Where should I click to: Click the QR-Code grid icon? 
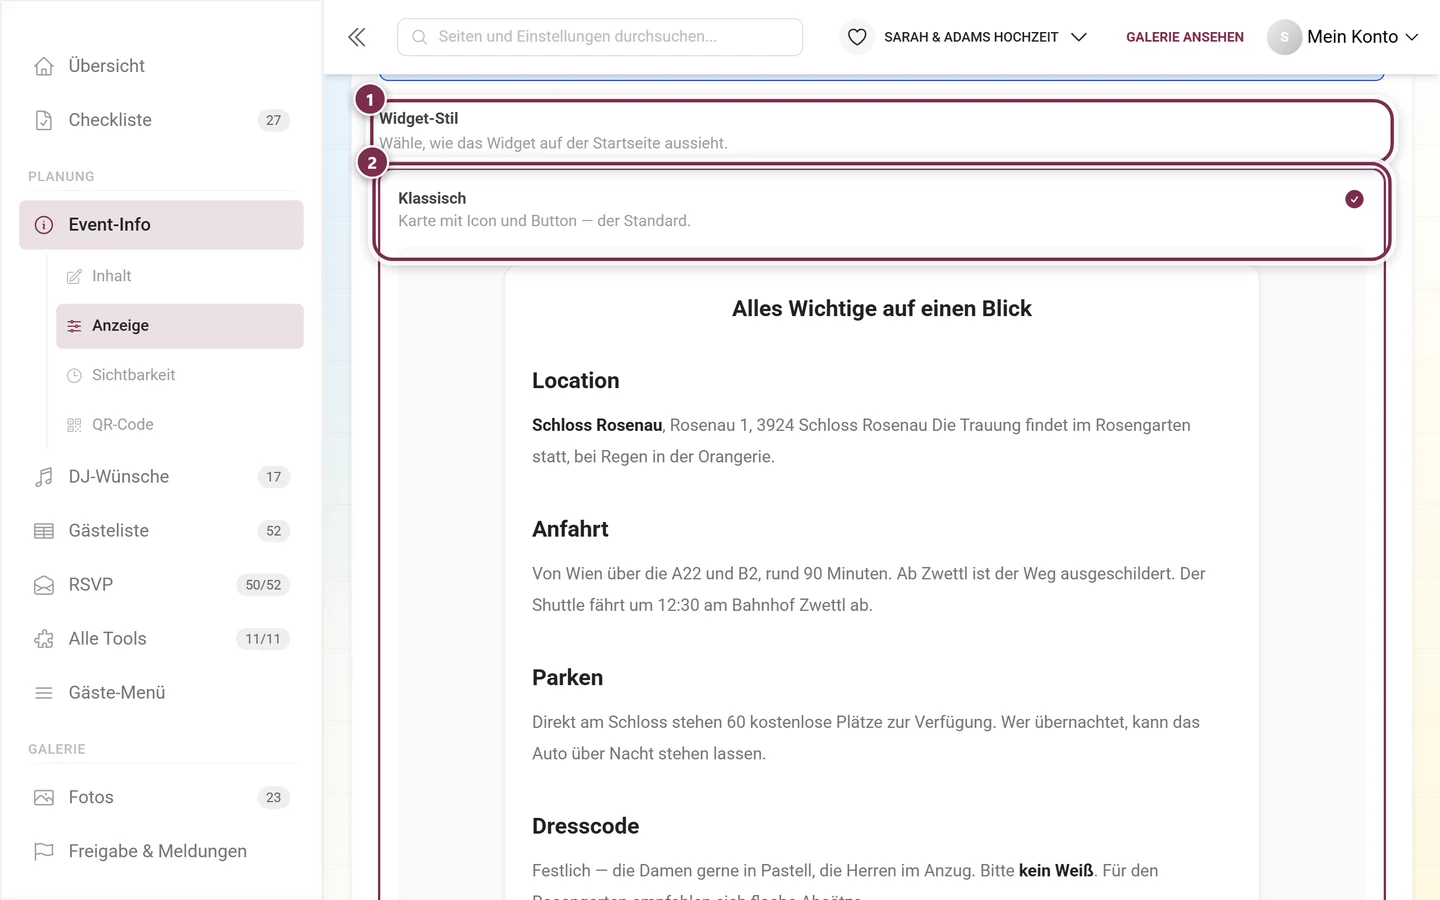point(74,425)
